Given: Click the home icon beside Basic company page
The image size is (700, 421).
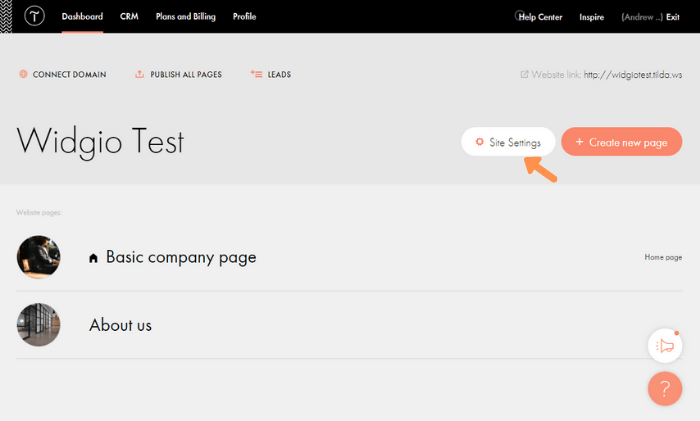Looking at the screenshot, I should click(x=93, y=258).
